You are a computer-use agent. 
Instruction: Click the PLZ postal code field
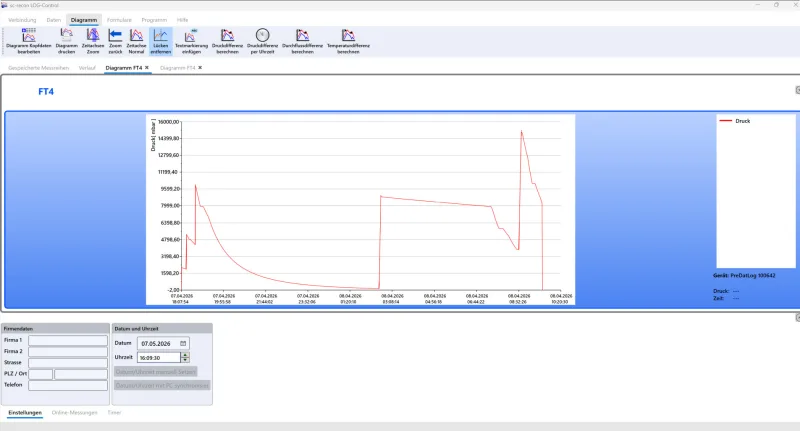tap(40, 374)
